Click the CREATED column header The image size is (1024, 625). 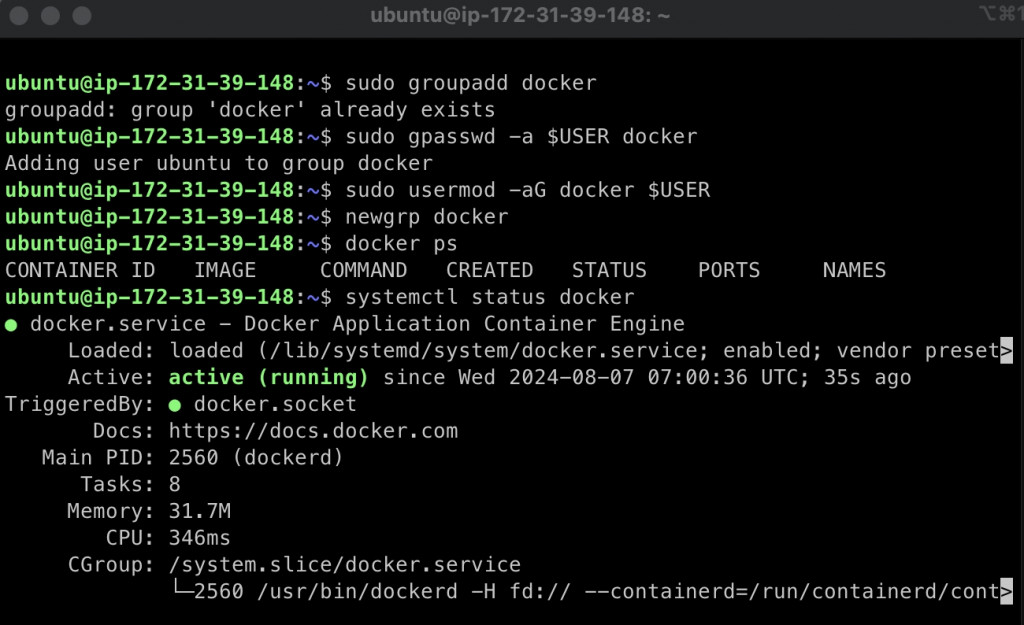coord(489,270)
